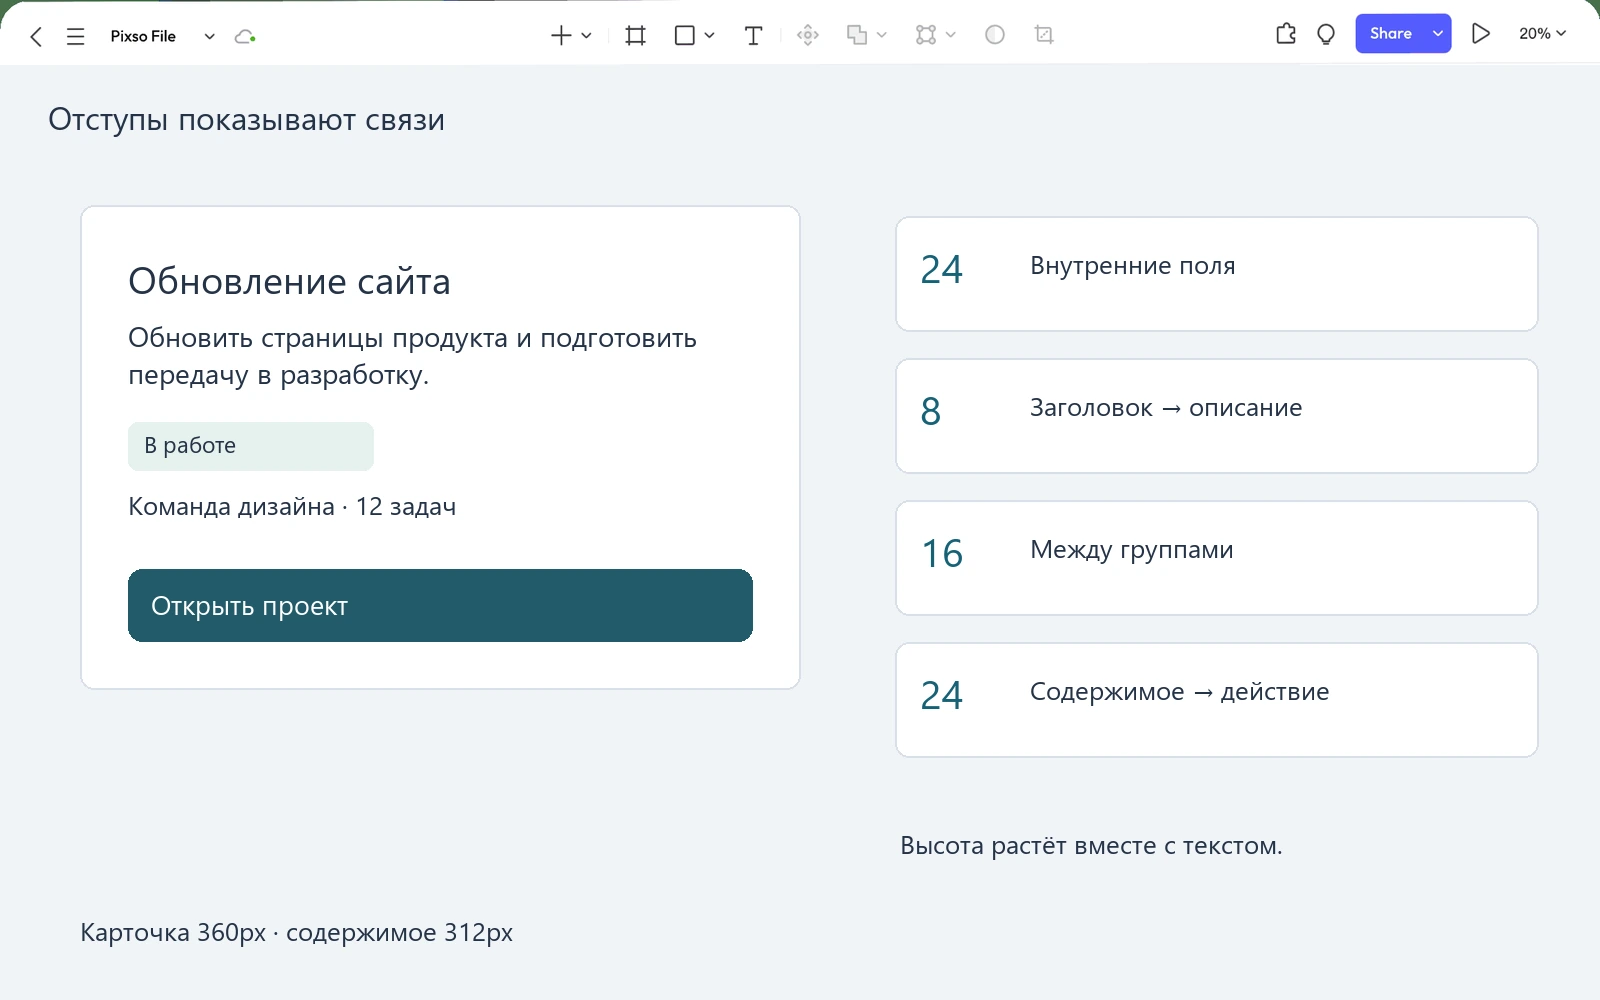Click the "В работе" status badge

point(251,446)
